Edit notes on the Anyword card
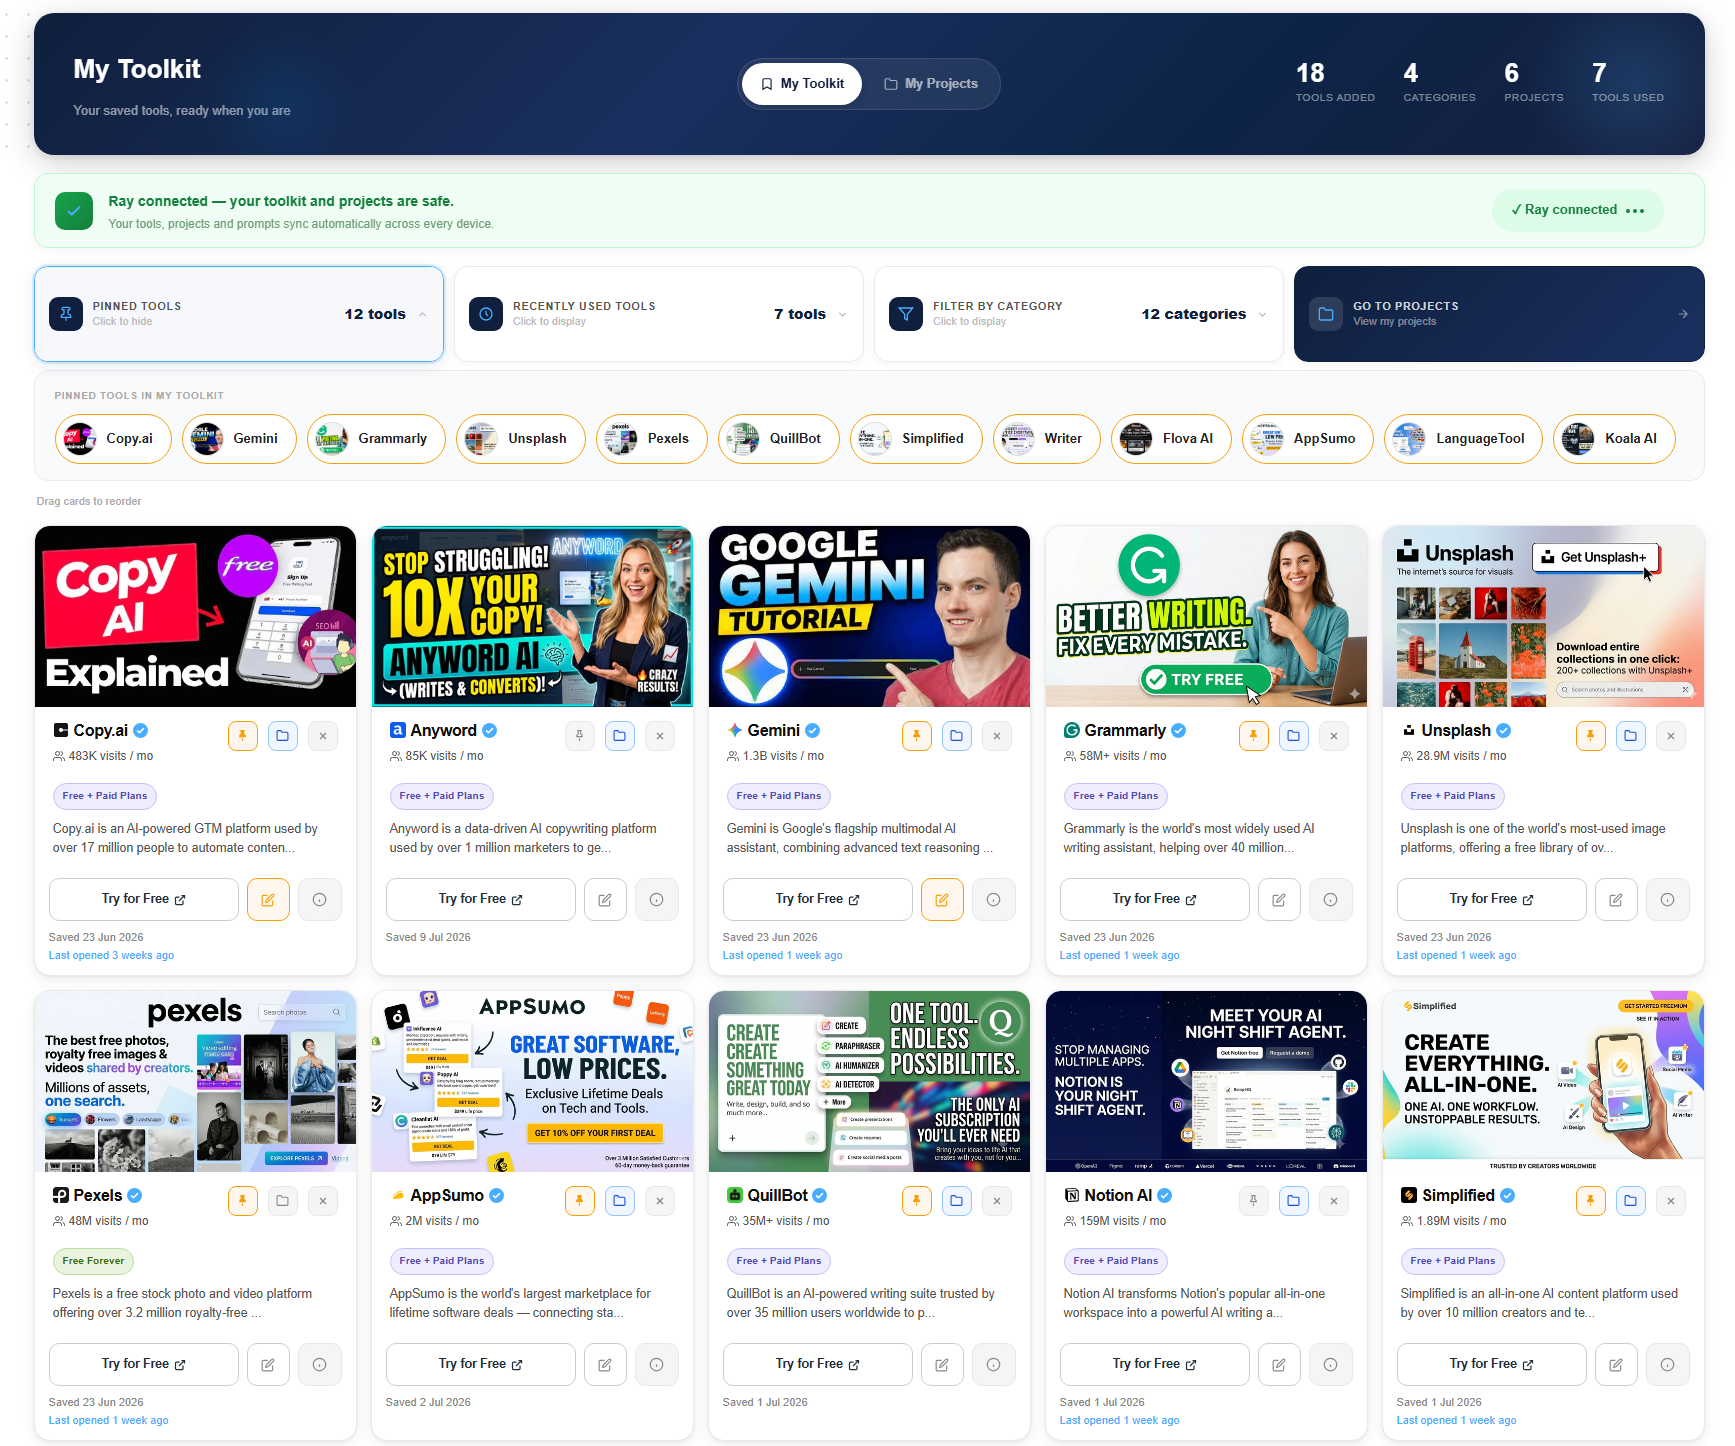Screen dimensions: 1735x1446 pos(605,900)
